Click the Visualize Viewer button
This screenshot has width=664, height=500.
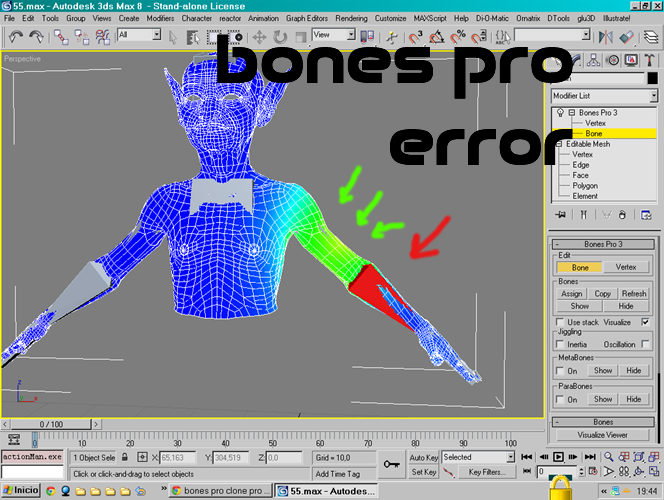pos(603,435)
